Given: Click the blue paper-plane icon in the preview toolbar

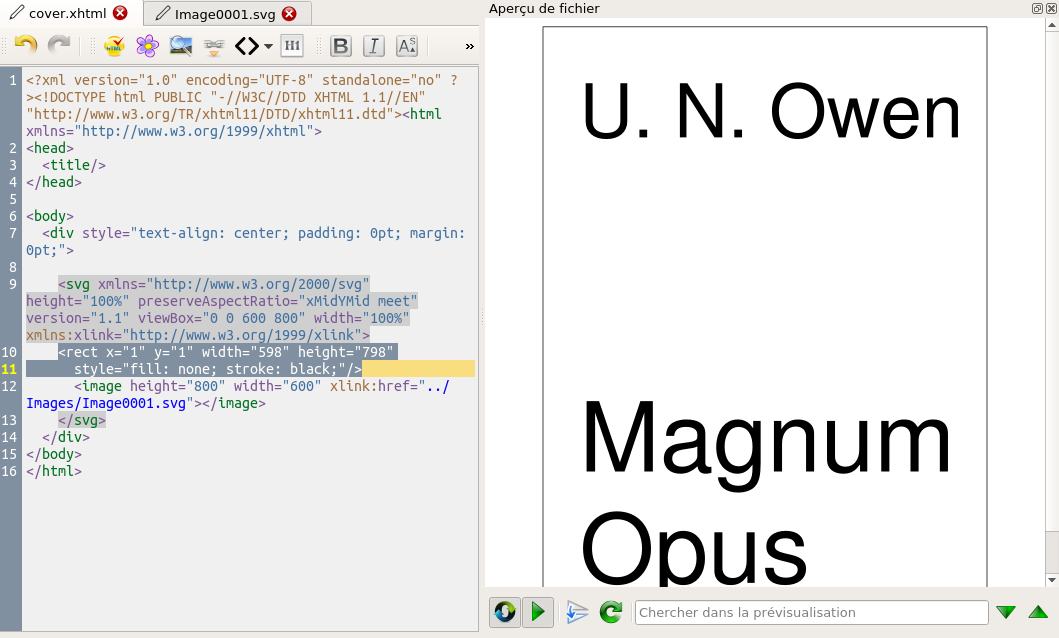Looking at the screenshot, I should (x=577, y=612).
